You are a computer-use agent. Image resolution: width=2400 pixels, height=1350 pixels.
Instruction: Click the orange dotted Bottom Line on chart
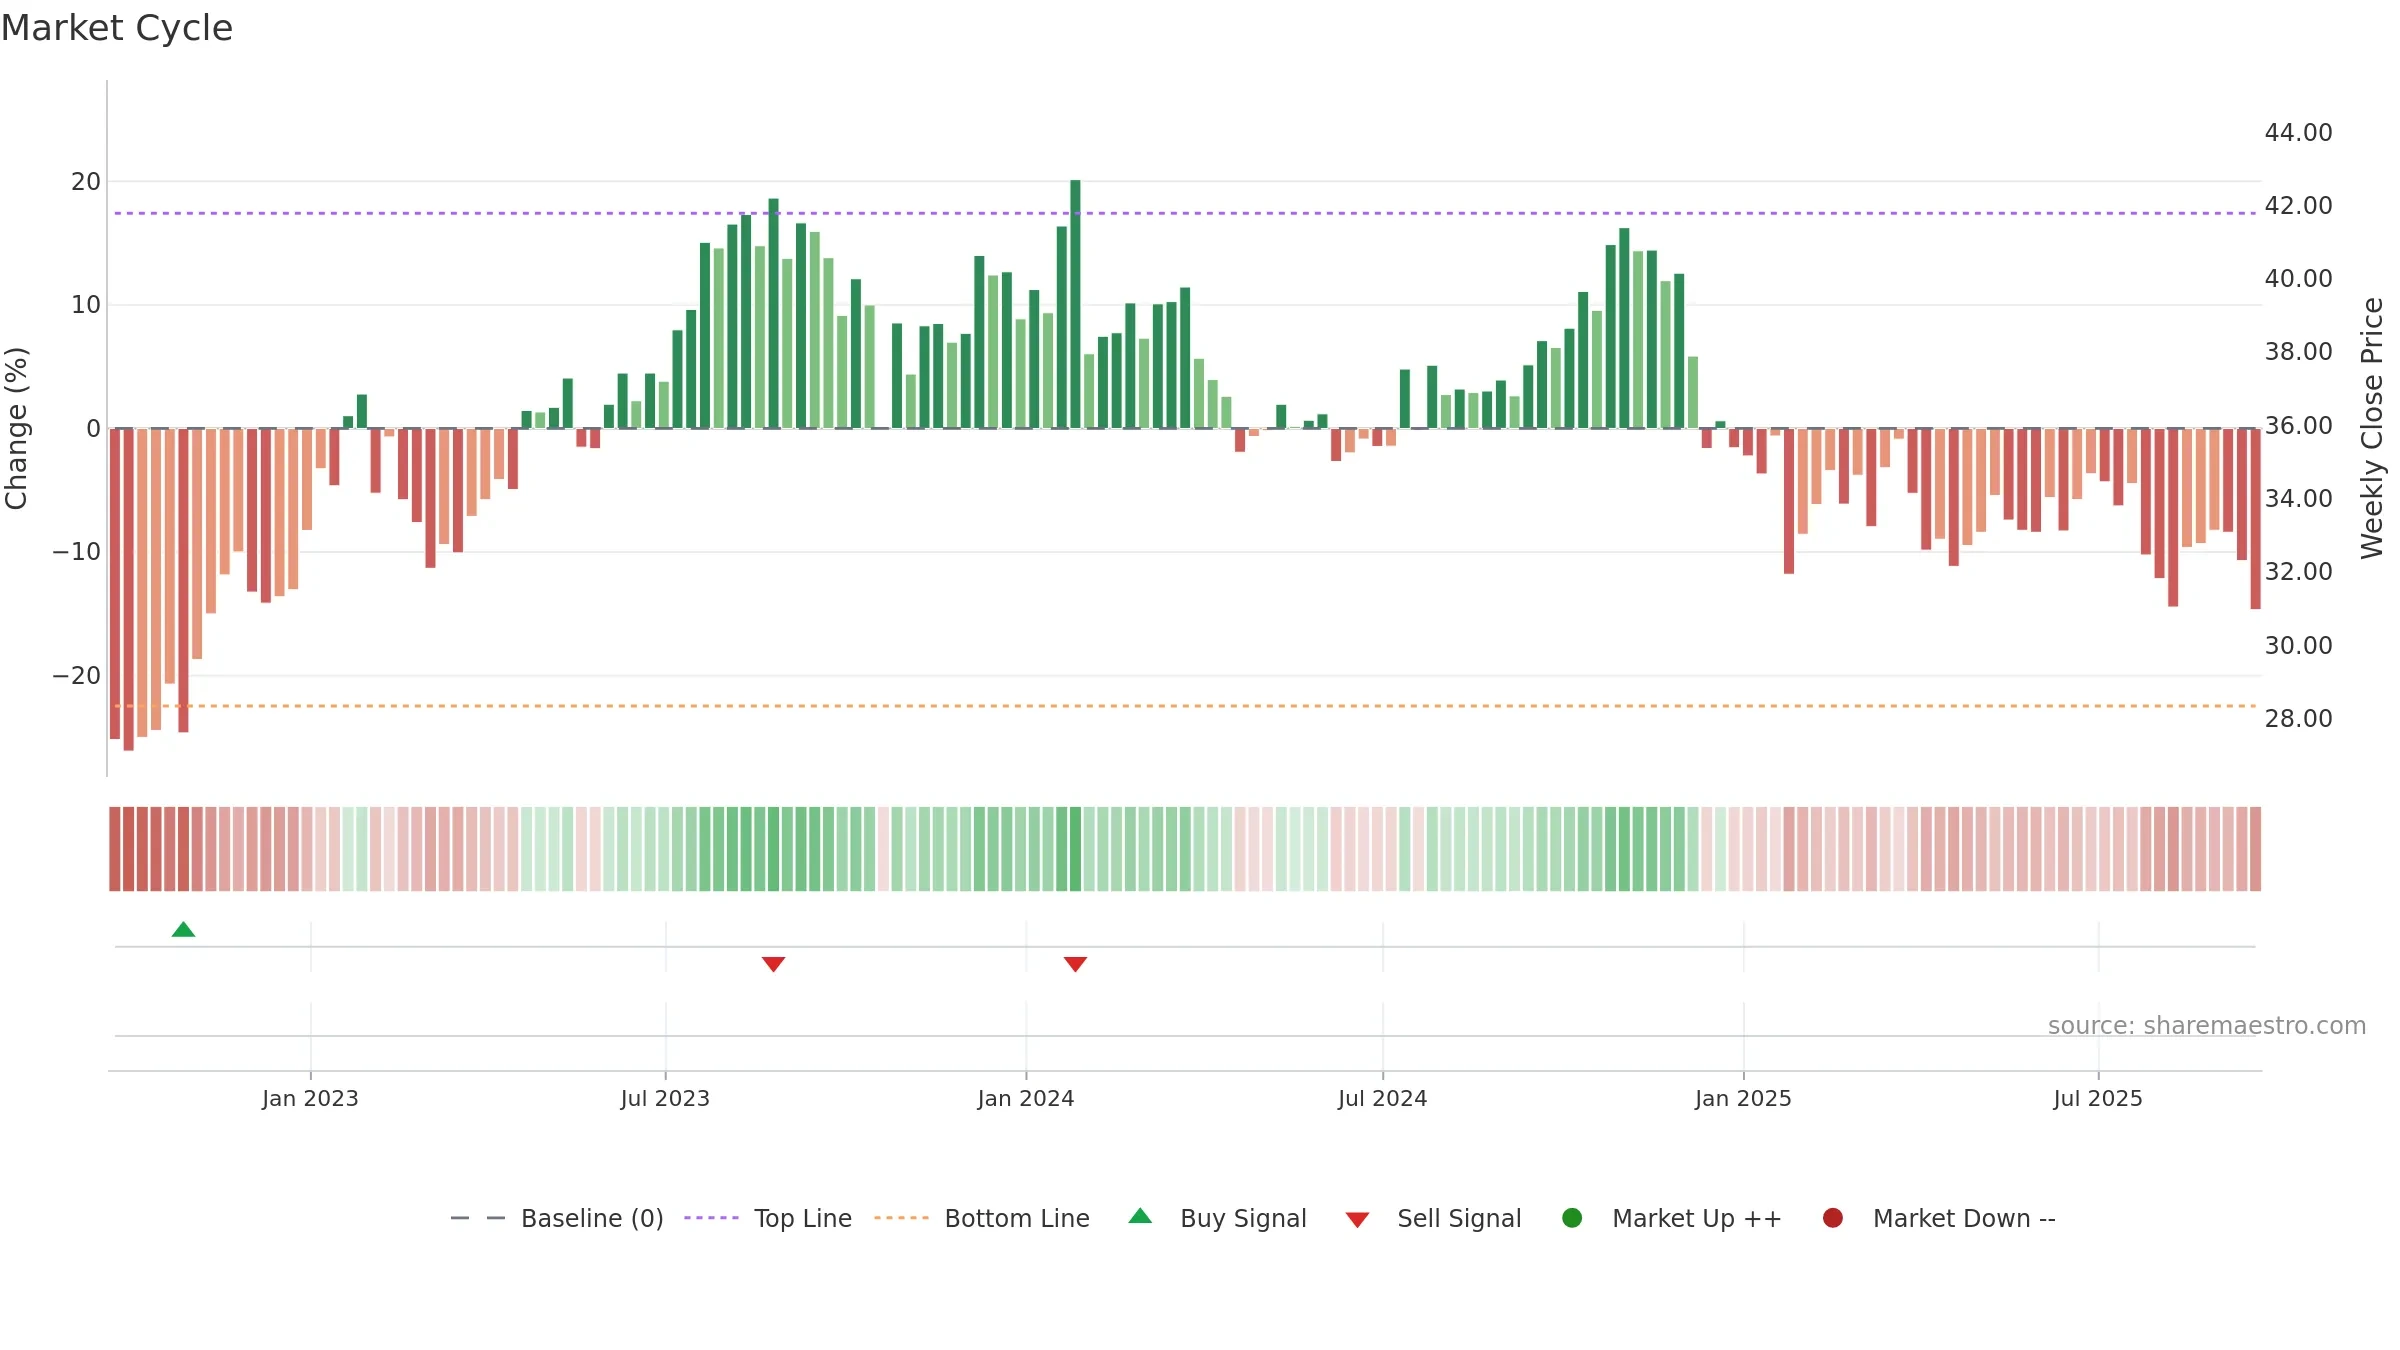[x=1185, y=706]
